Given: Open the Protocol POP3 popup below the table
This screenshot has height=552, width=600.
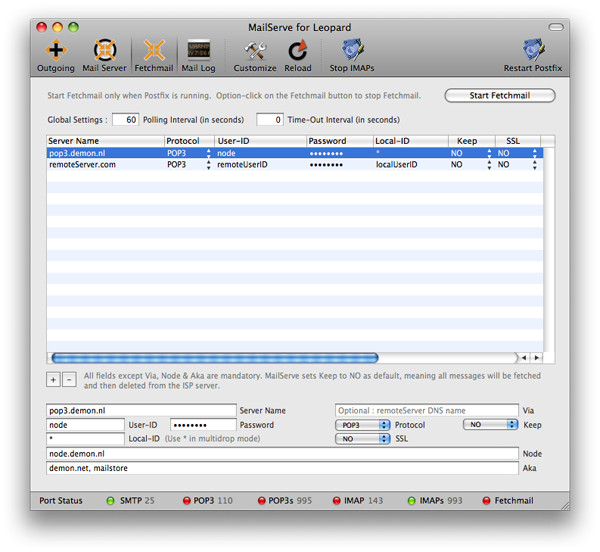Looking at the screenshot, I should (x=362, y=425).
